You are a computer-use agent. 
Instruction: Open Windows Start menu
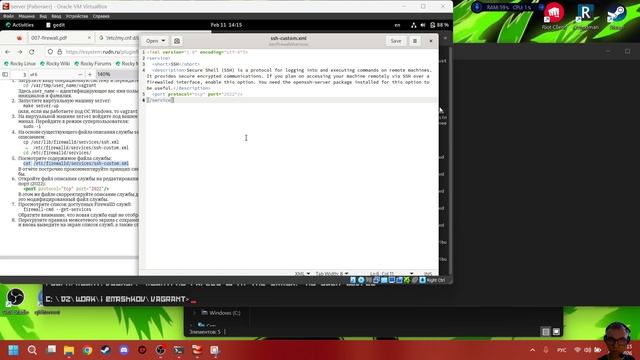13,350
